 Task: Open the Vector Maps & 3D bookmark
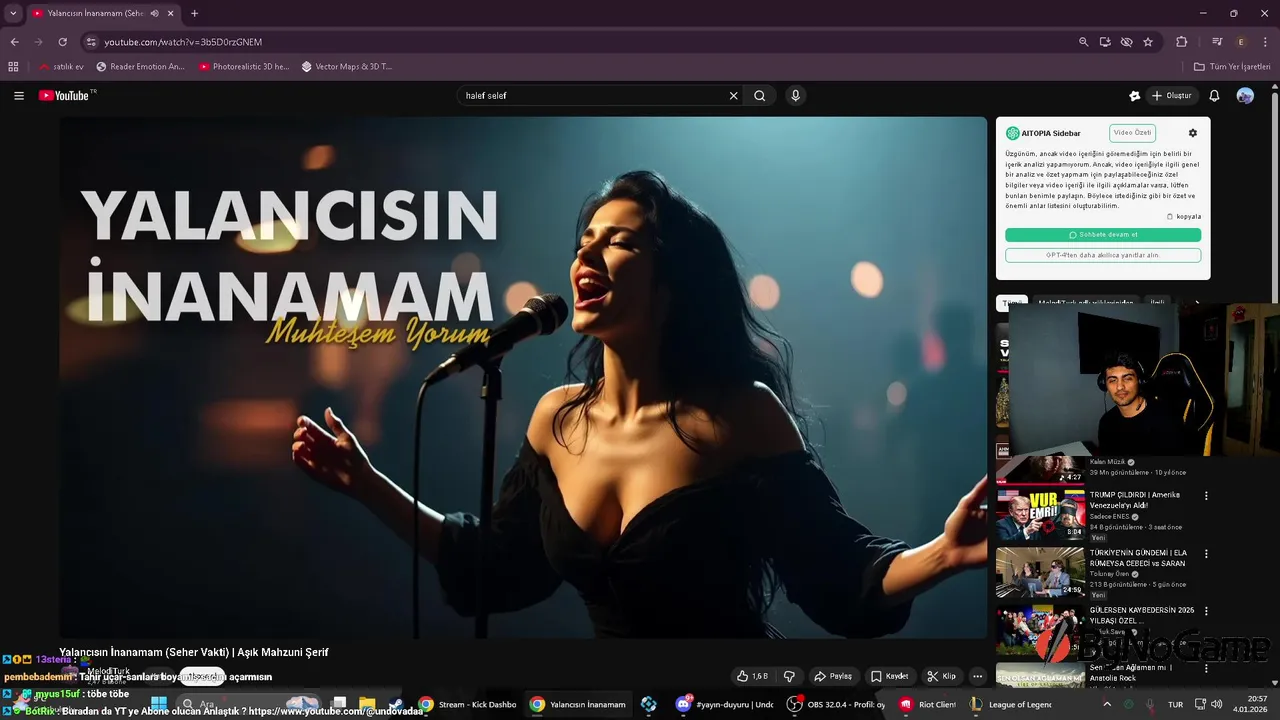(347, 67)
